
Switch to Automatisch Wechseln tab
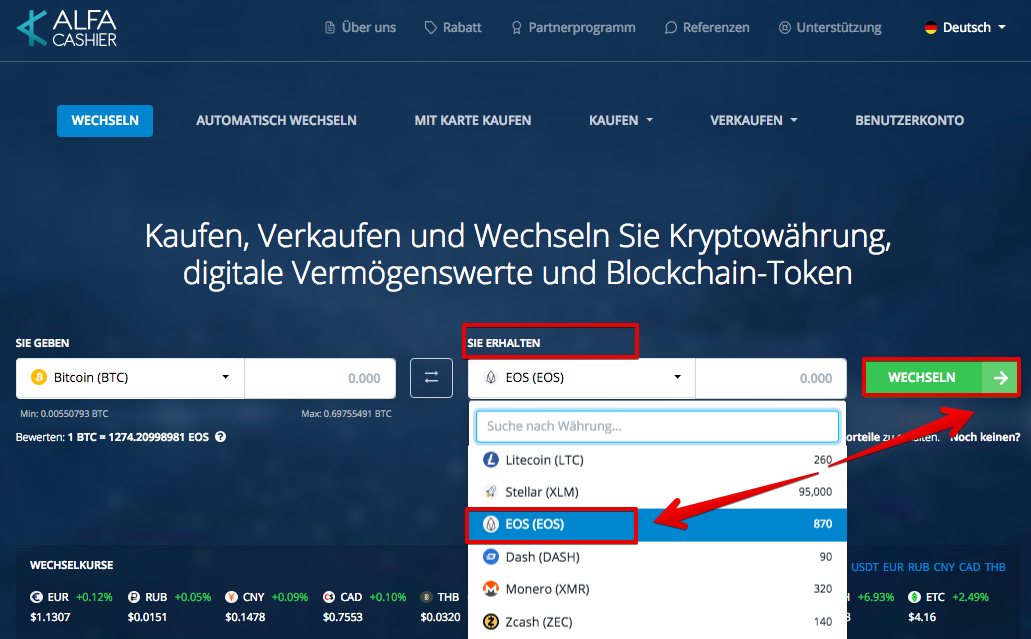click(276, 120)
